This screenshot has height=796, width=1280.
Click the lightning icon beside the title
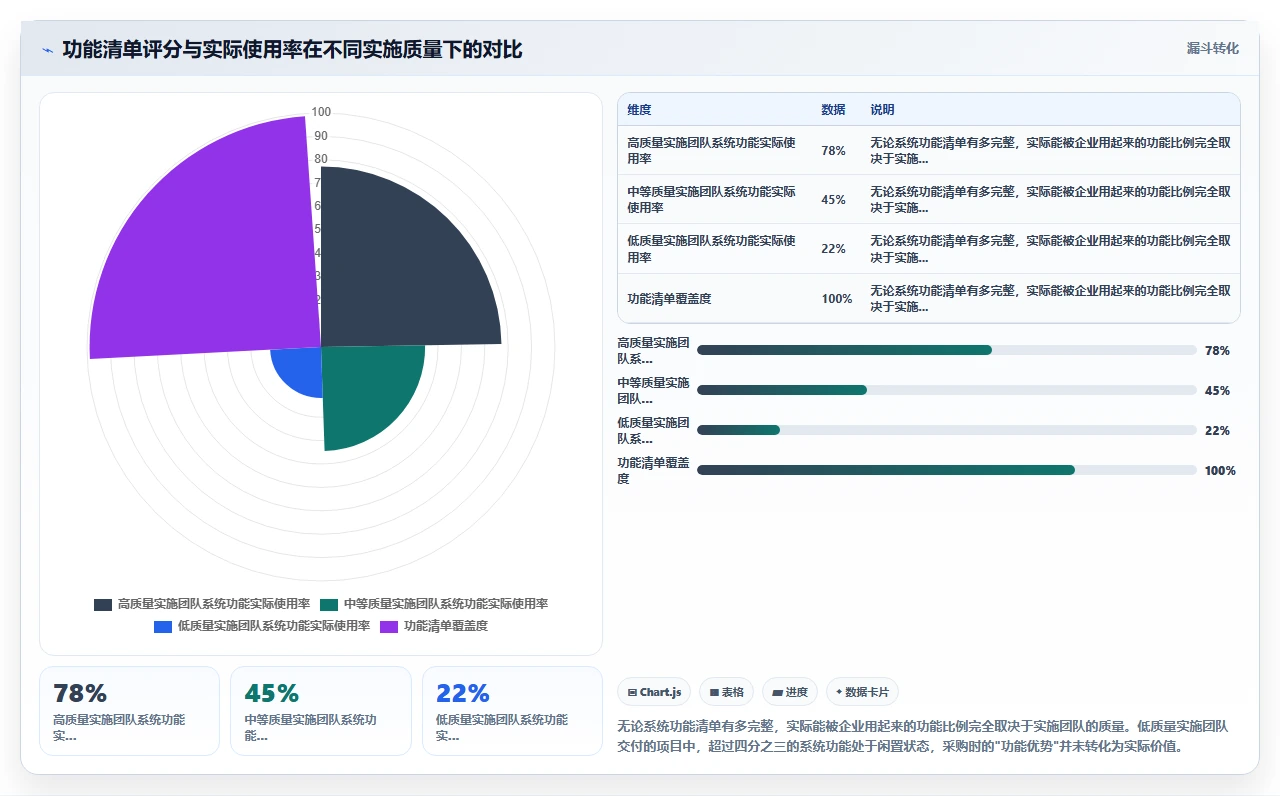coord(48,50)
